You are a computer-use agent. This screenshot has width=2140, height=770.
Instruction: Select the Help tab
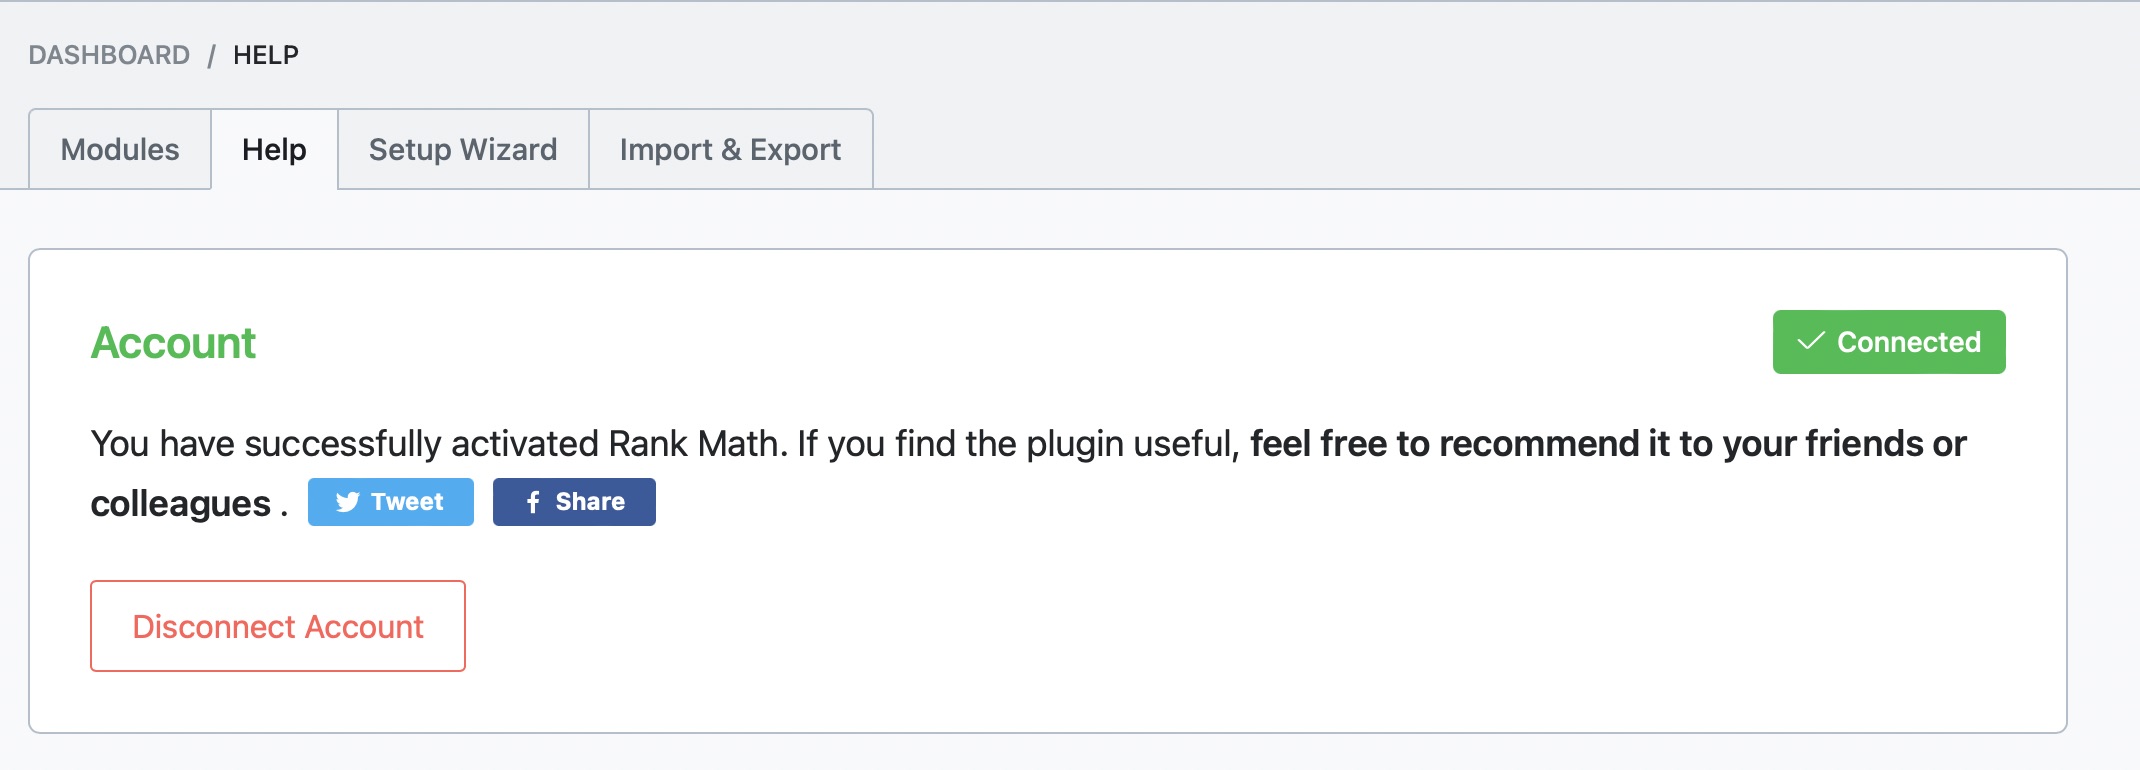pos(273,149)
